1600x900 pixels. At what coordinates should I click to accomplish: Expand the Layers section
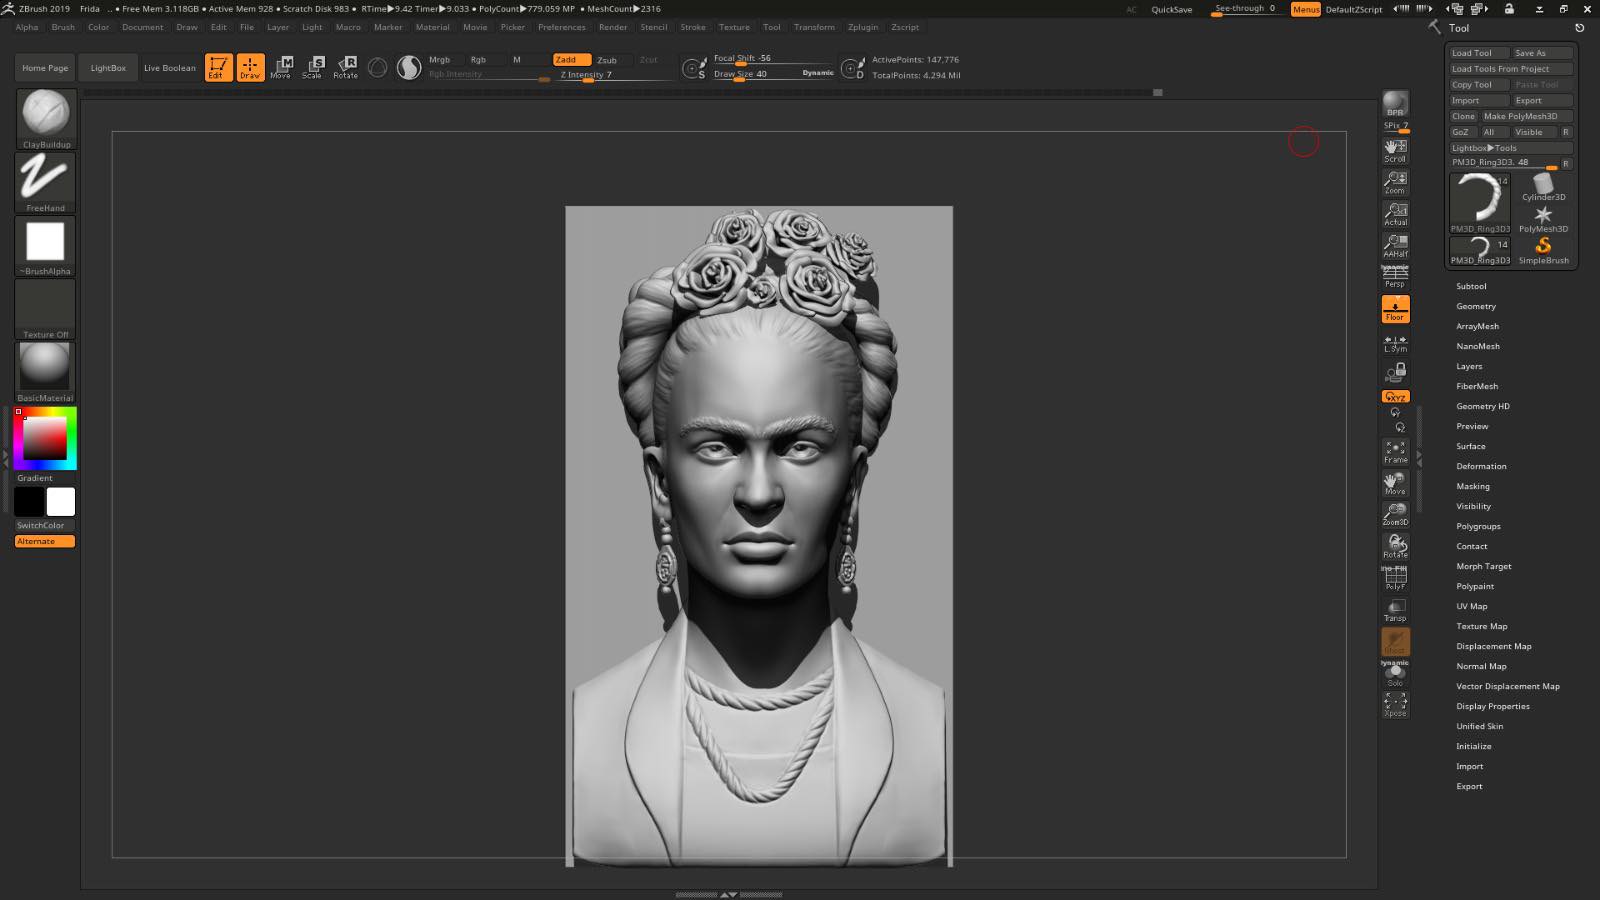[1469, 366]
